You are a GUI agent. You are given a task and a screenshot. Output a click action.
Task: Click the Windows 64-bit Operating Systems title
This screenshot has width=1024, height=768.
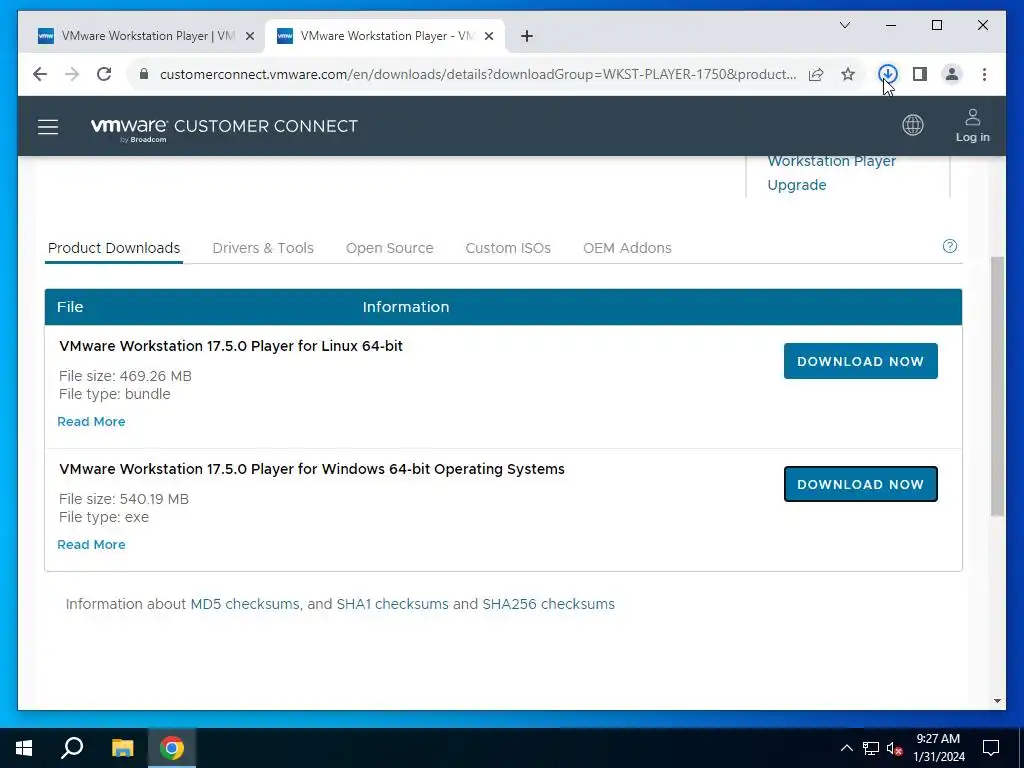tap(312, 470)
